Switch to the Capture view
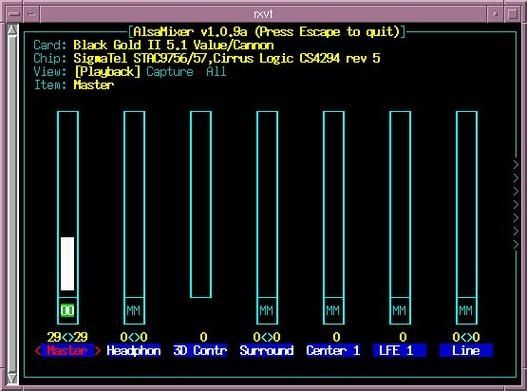This screenshot has height=391, width=527. pos(170,72)
